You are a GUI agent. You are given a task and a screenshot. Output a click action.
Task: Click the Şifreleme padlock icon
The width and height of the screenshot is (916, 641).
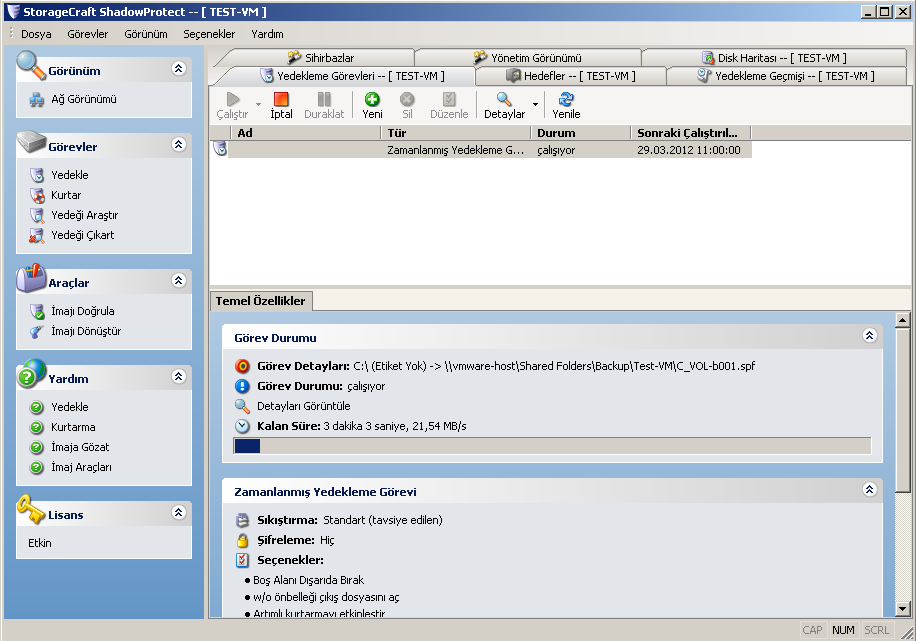242,540
